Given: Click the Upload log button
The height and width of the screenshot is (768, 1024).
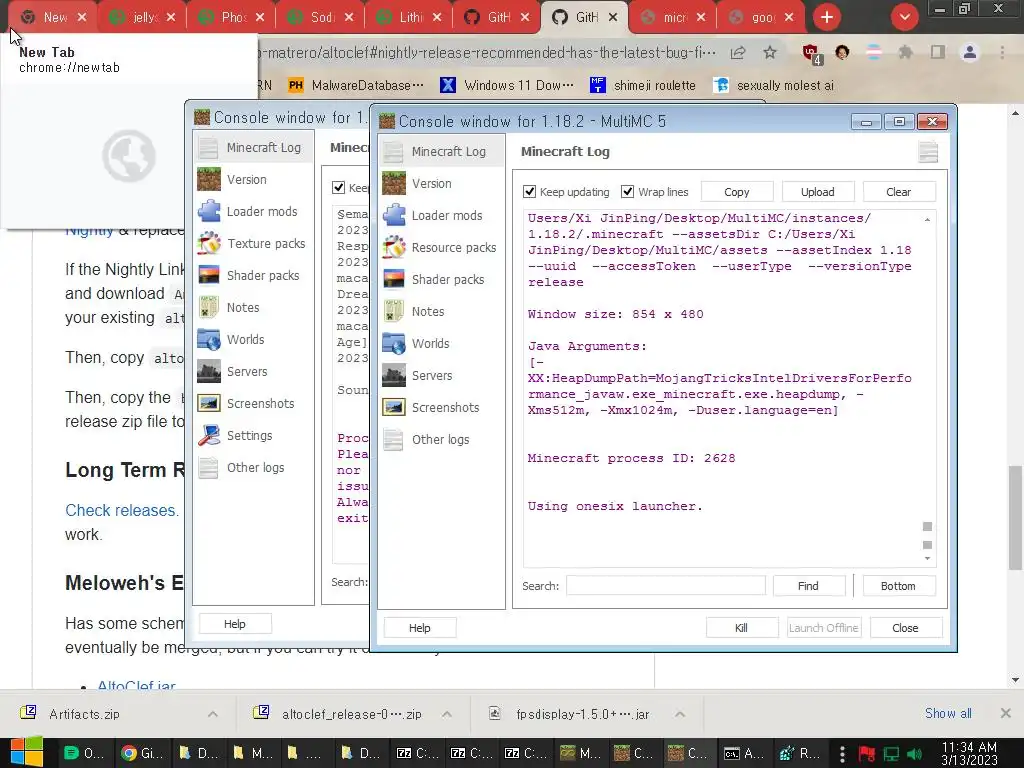Looking at the screenshot, I should 818,192.
